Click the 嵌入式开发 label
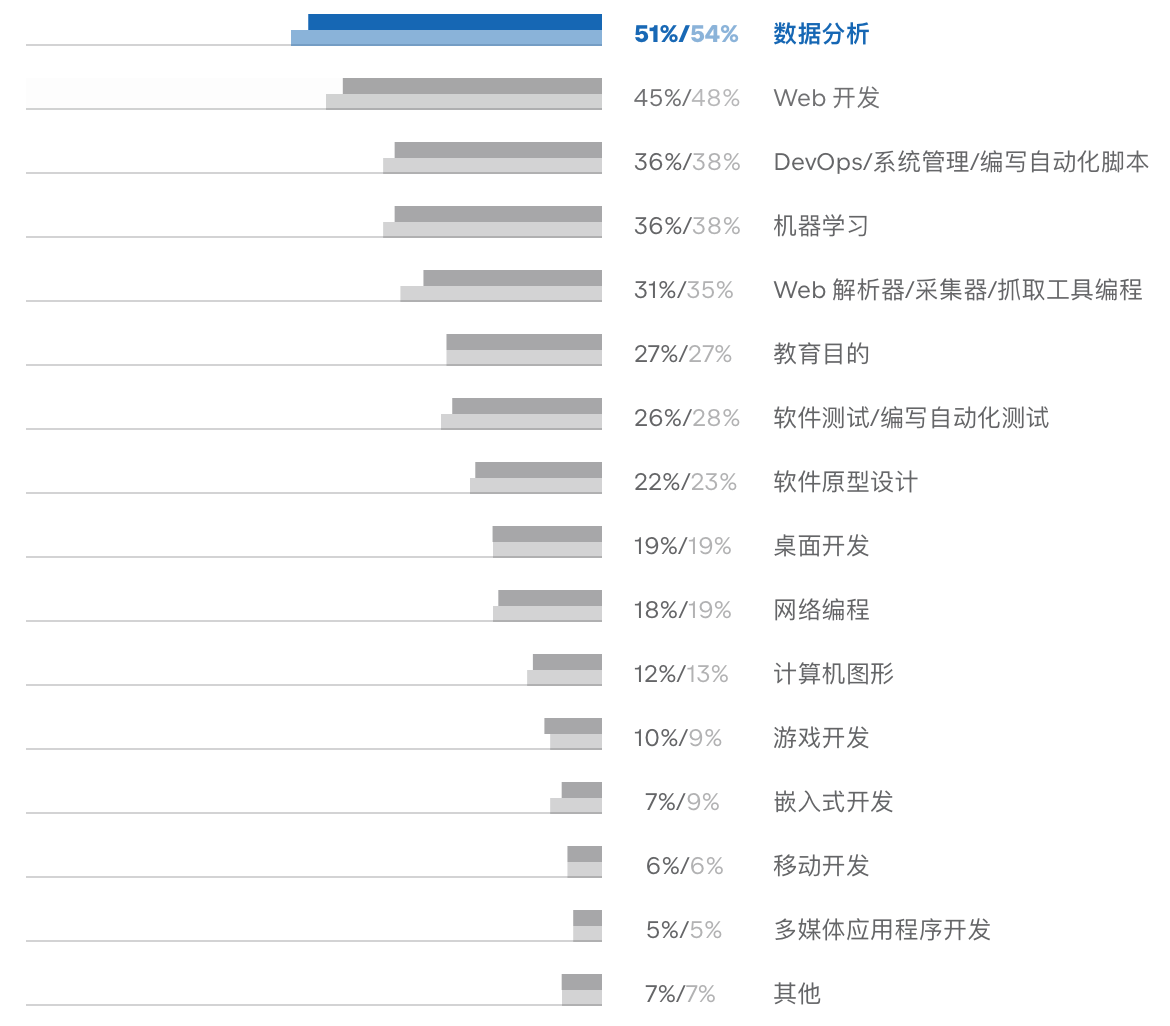 pyautogui.click(x=833, y=802)
